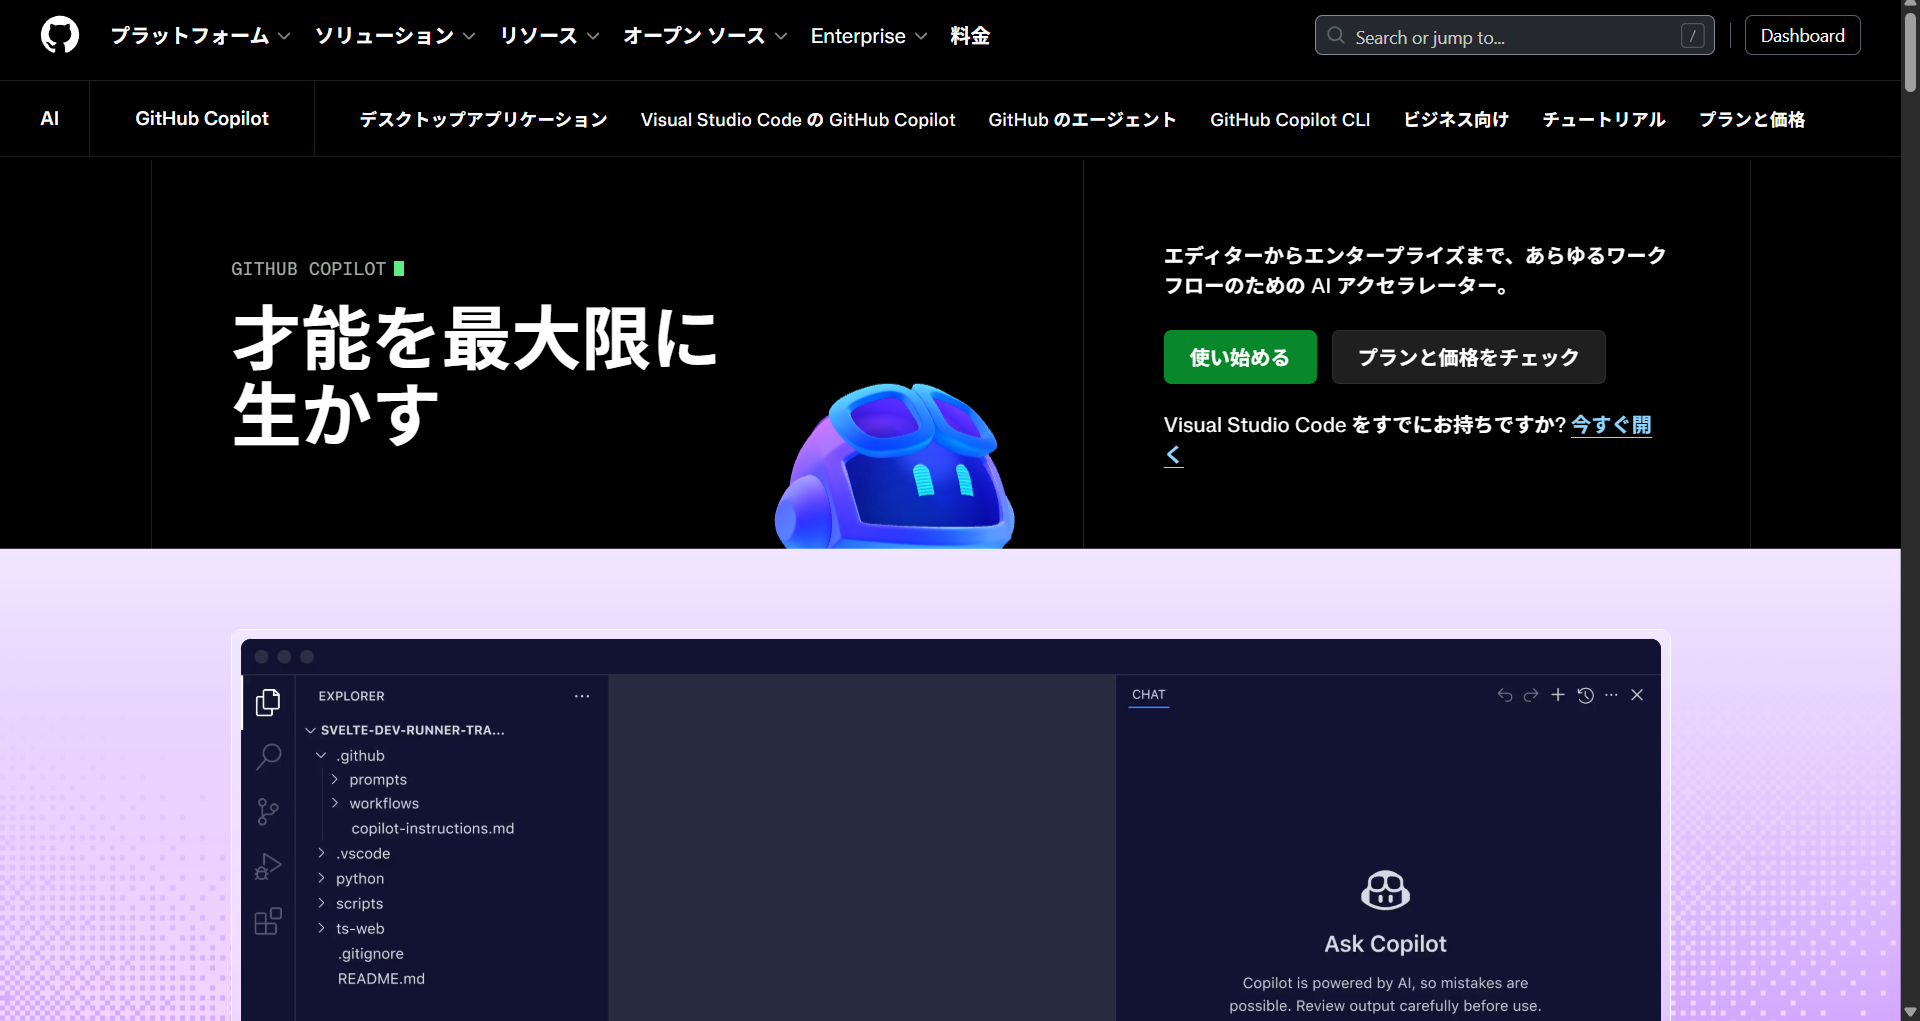Open GitHub Copilot CLI nav item
The height and width of the screenshot is (1021, 1920).
point(1290,120)
